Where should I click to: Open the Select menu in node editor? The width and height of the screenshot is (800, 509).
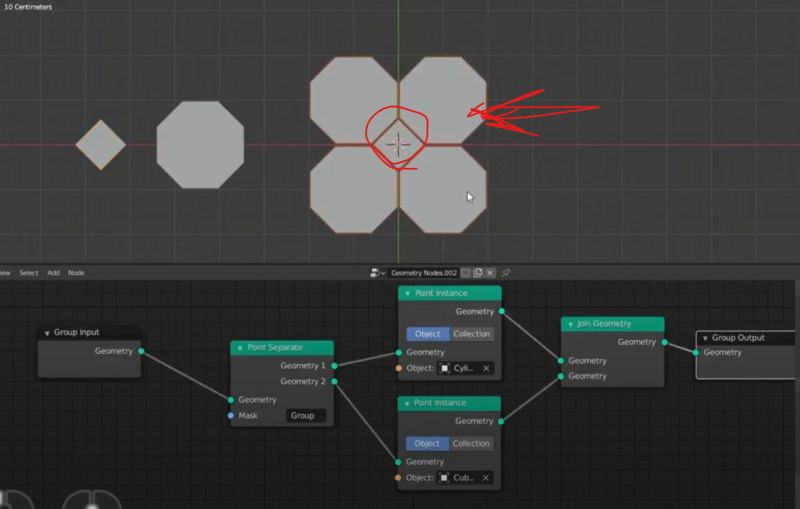[29, 273]
